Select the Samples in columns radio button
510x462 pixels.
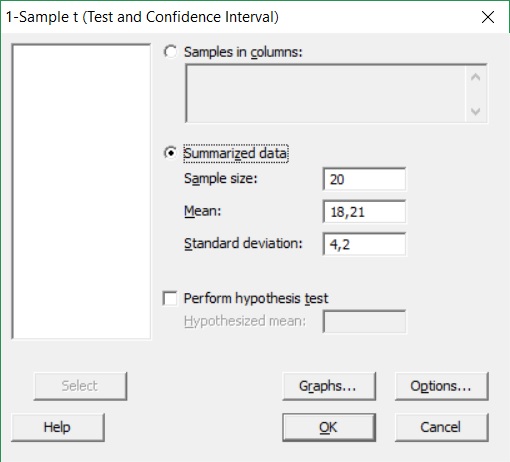170,52
